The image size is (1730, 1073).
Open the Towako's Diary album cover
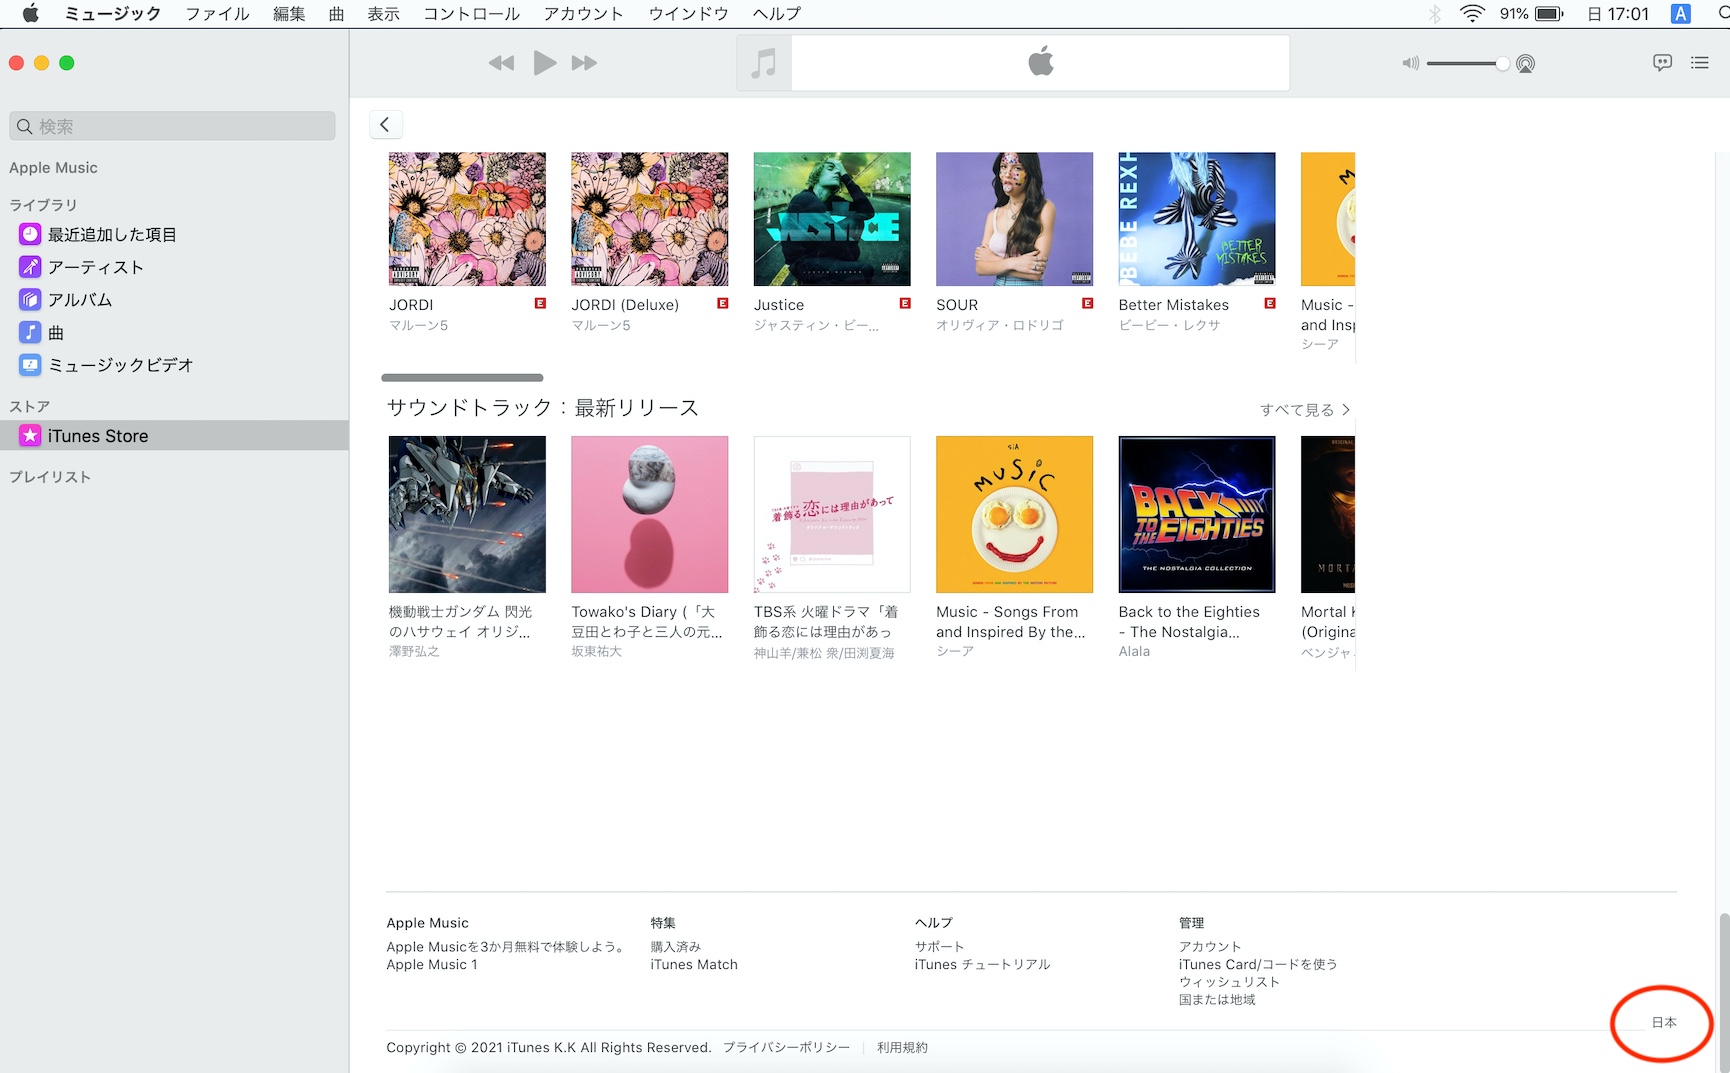click(x=650, y=514)
